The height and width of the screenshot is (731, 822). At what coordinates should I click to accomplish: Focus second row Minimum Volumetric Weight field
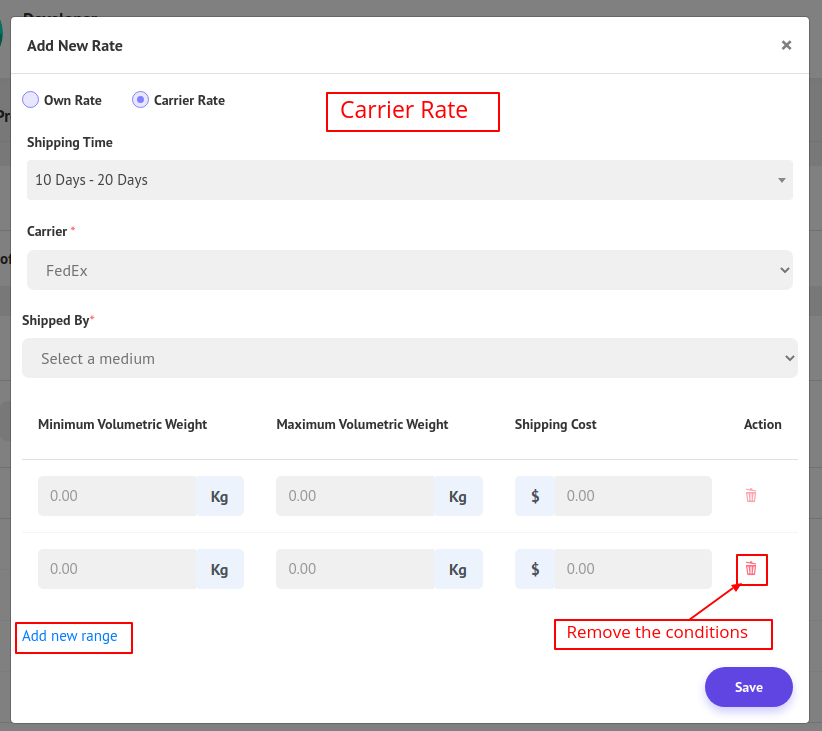pyautogui.click(x=117, y=569)
